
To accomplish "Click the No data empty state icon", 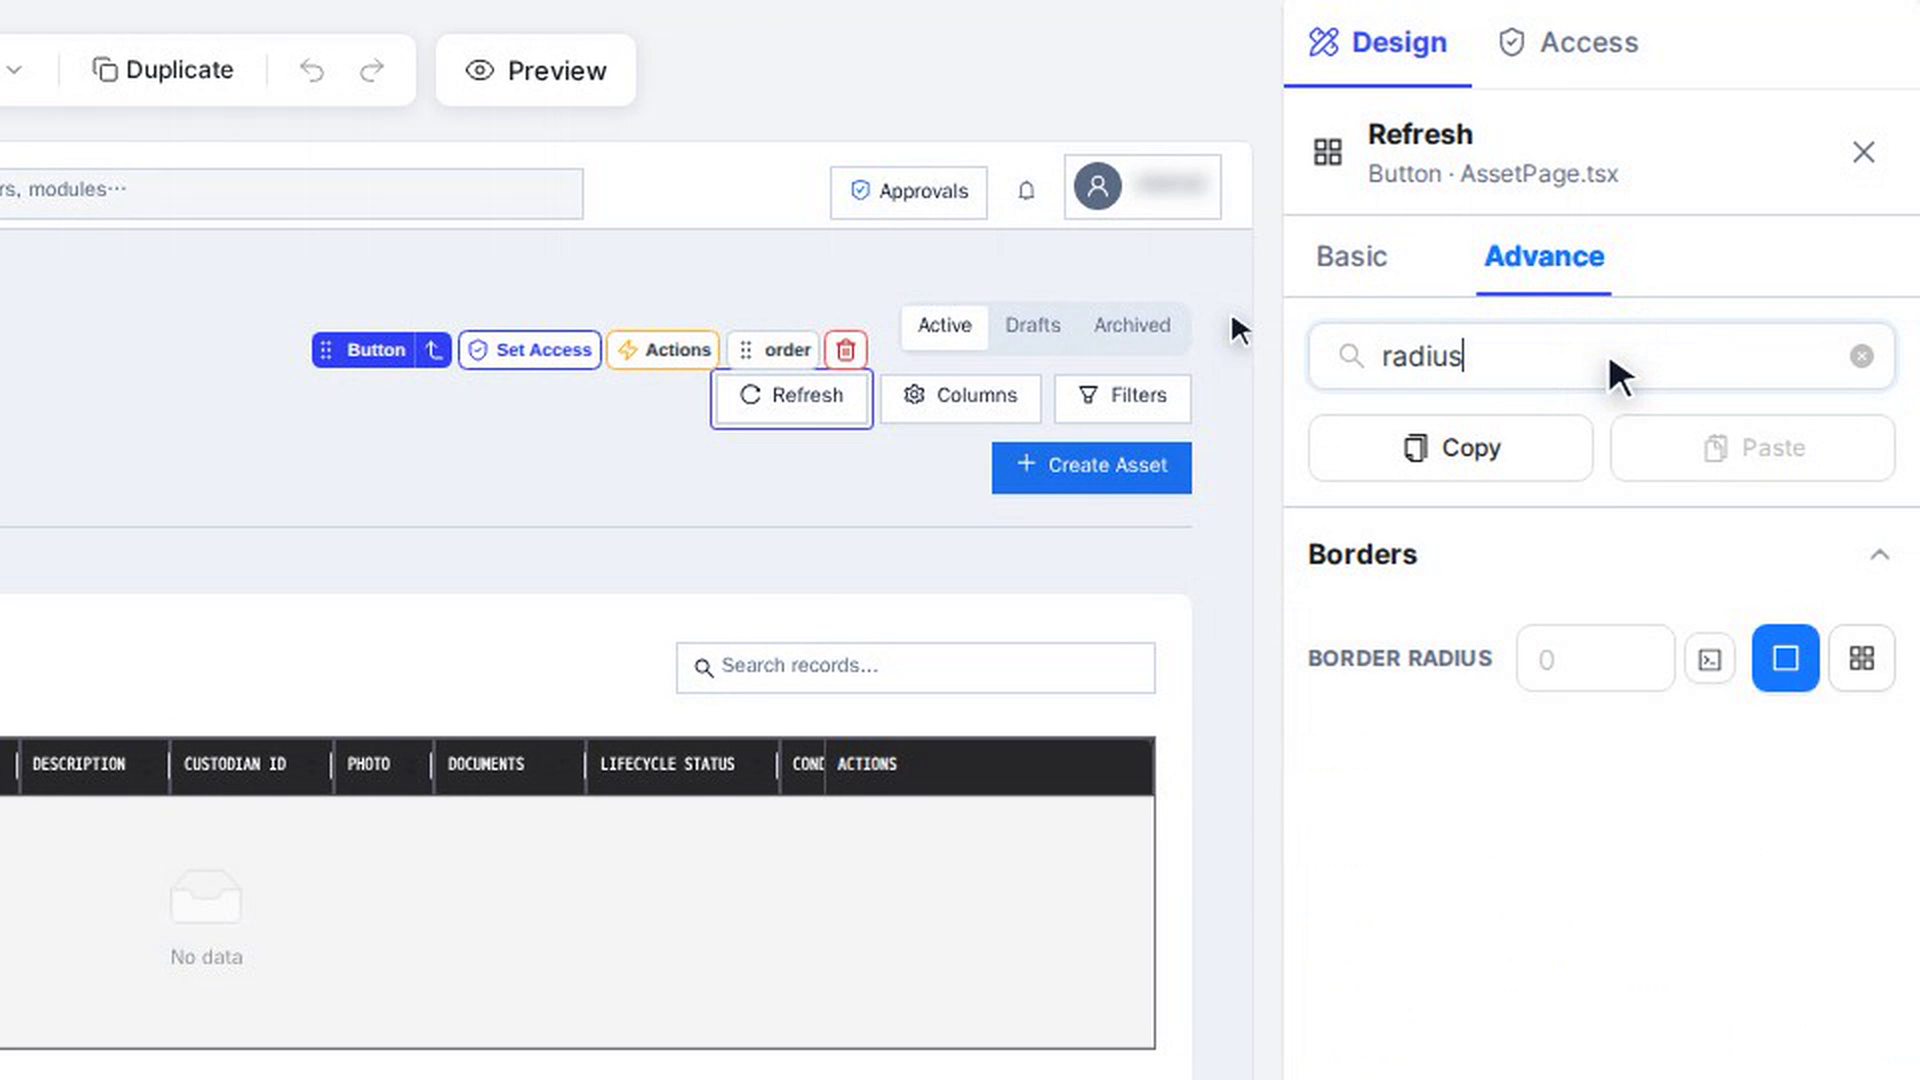I will tap(206, 897).
